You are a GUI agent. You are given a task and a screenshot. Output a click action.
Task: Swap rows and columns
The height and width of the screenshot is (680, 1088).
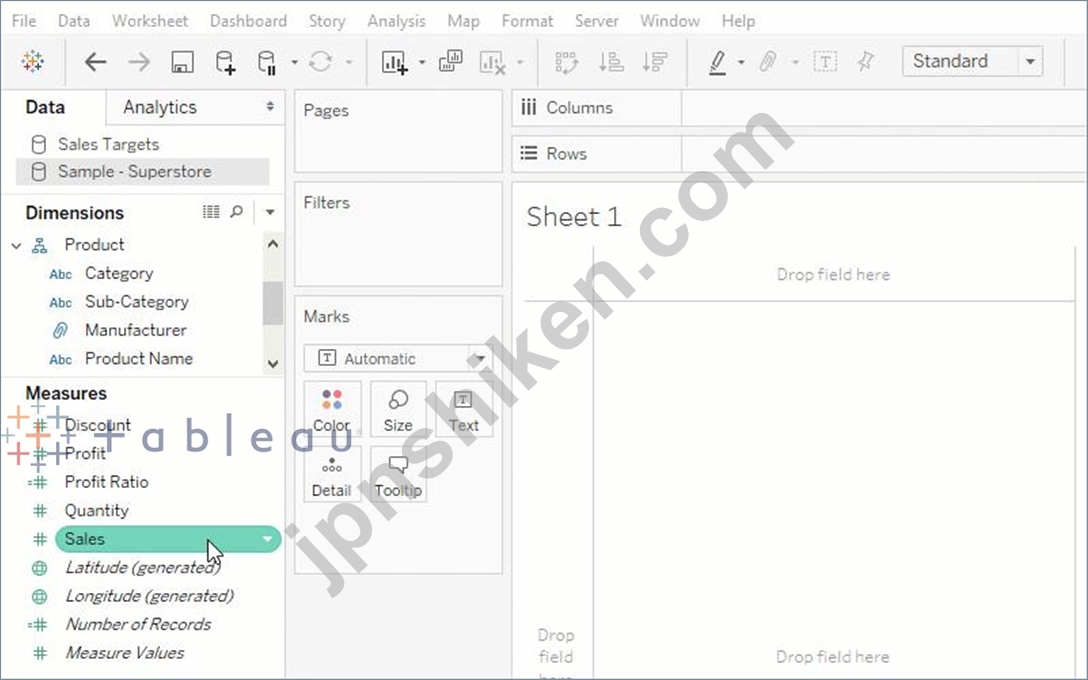click(567, 62)
